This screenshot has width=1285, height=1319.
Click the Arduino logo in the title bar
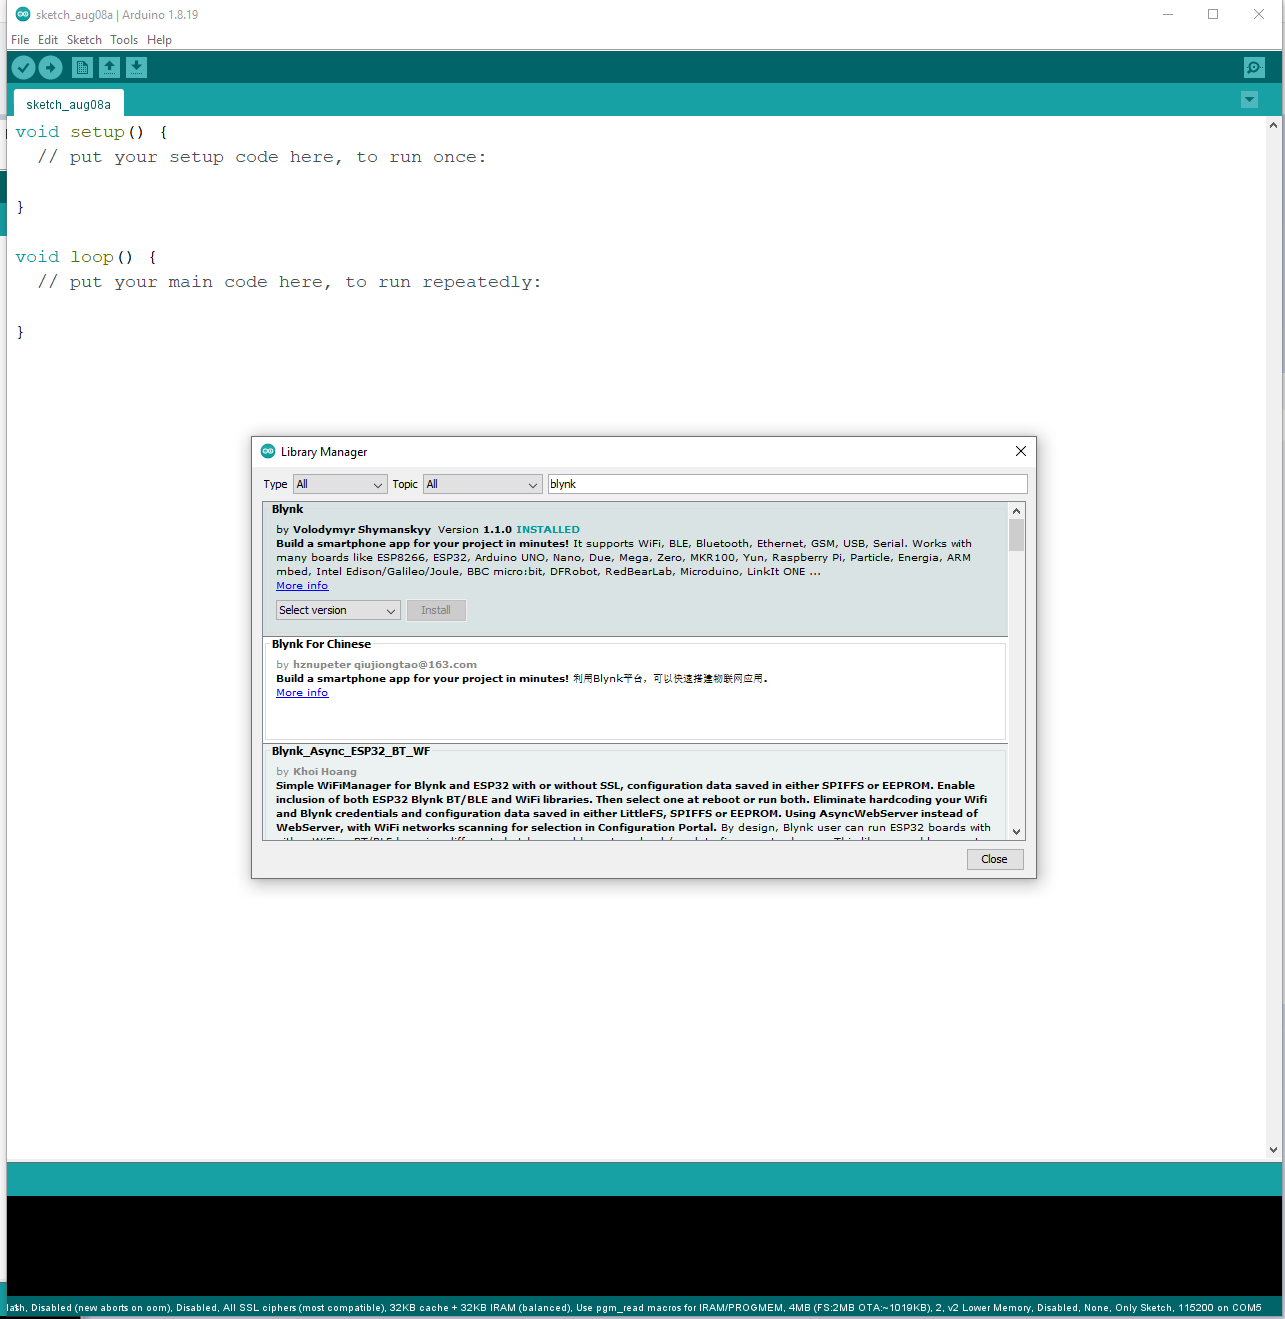pos(22,14)
